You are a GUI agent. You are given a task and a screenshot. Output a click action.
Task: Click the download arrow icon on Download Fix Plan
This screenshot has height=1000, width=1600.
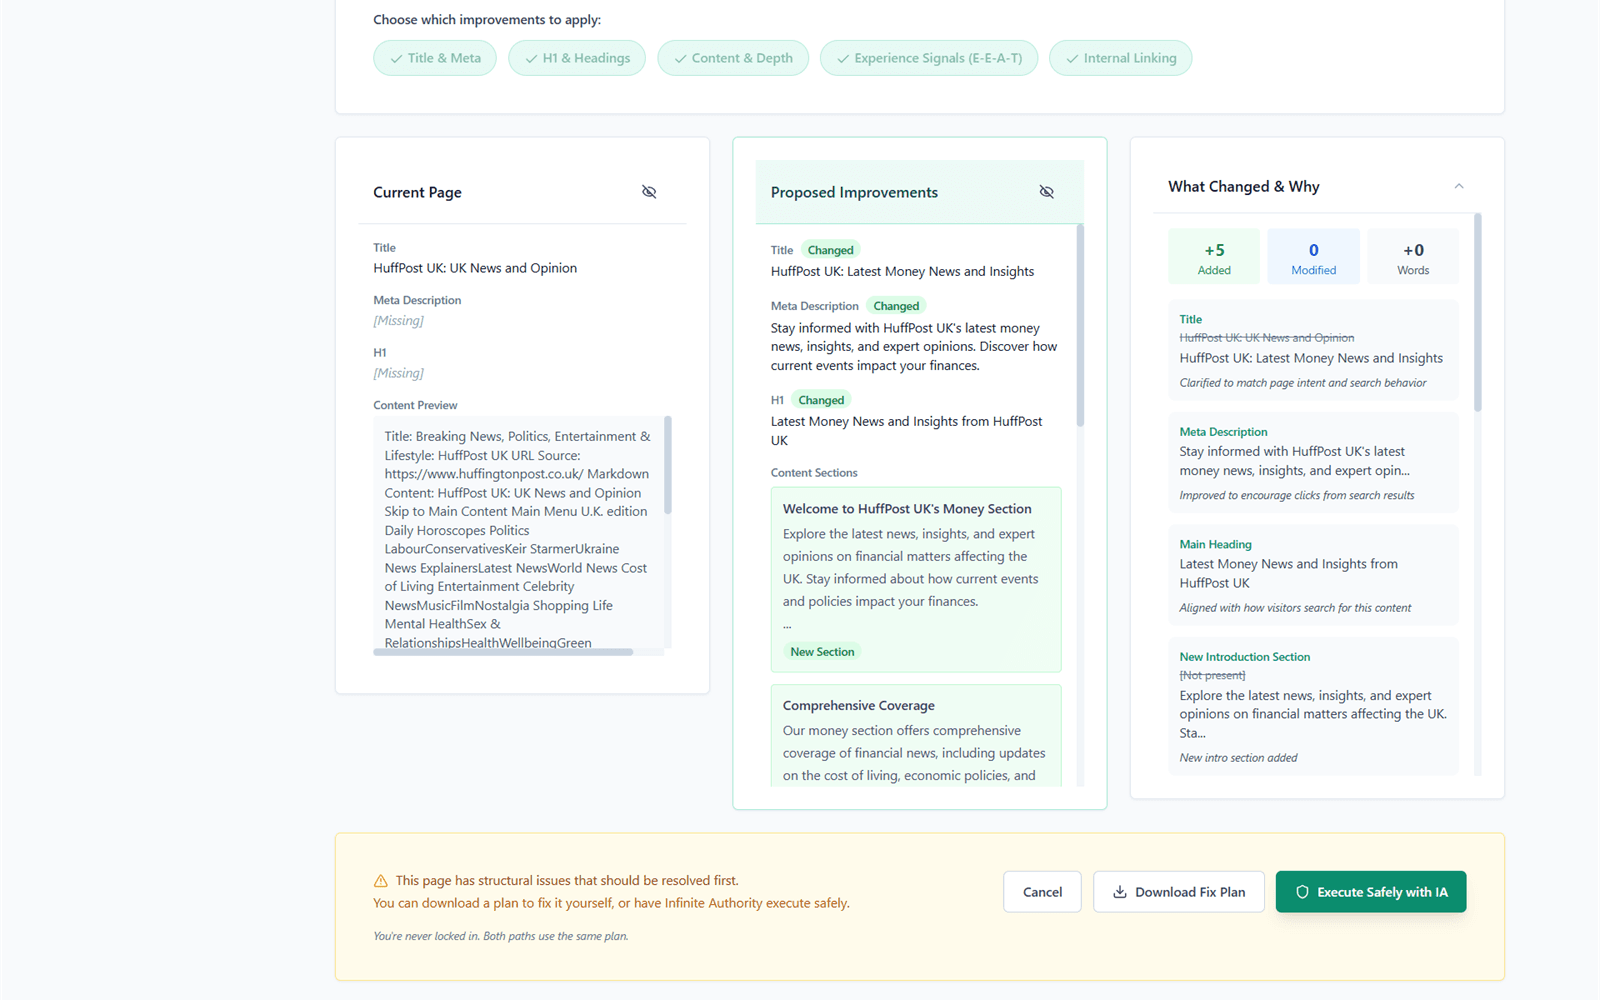pyautogui.click(x=1120, y=892)
